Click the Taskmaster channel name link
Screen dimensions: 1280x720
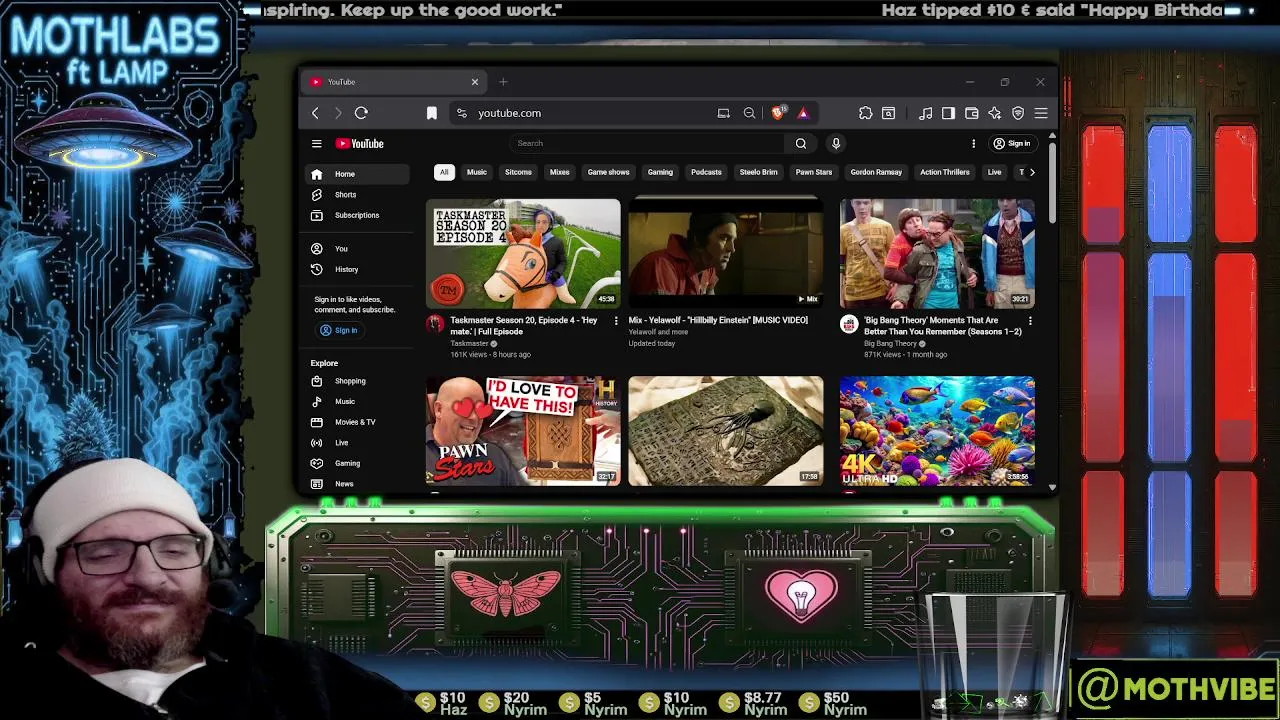469,343
